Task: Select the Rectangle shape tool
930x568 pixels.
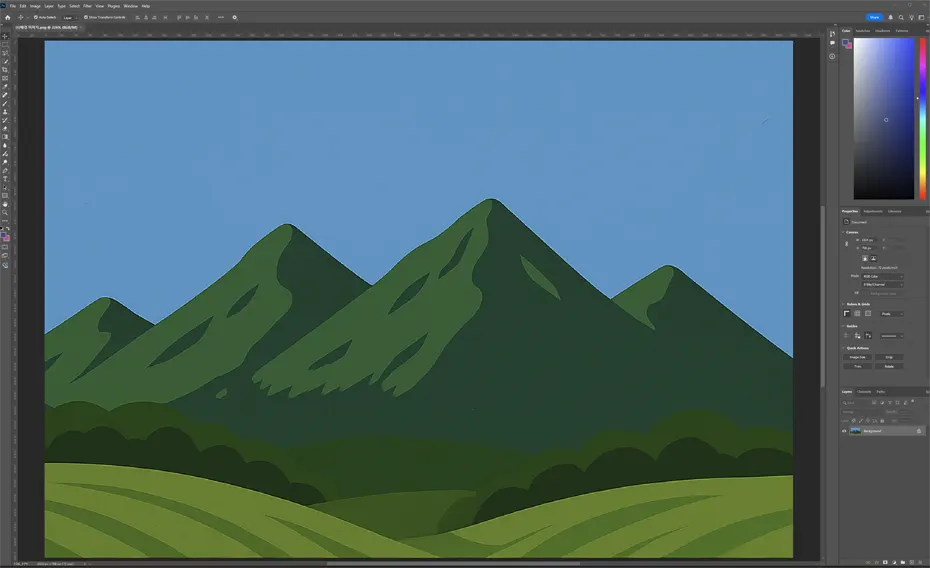Action: pyautogui.click(x=5, y=195)
